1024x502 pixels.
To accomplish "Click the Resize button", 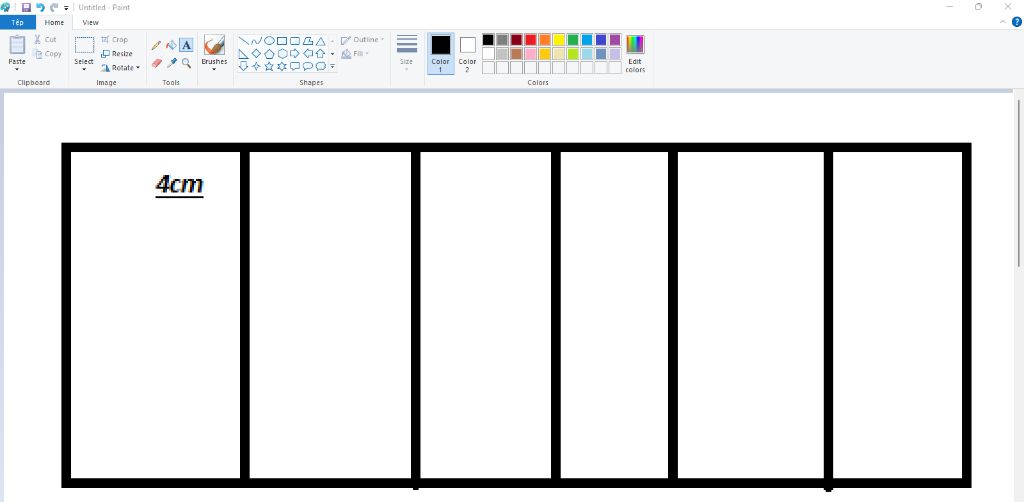I will point(117,54).
